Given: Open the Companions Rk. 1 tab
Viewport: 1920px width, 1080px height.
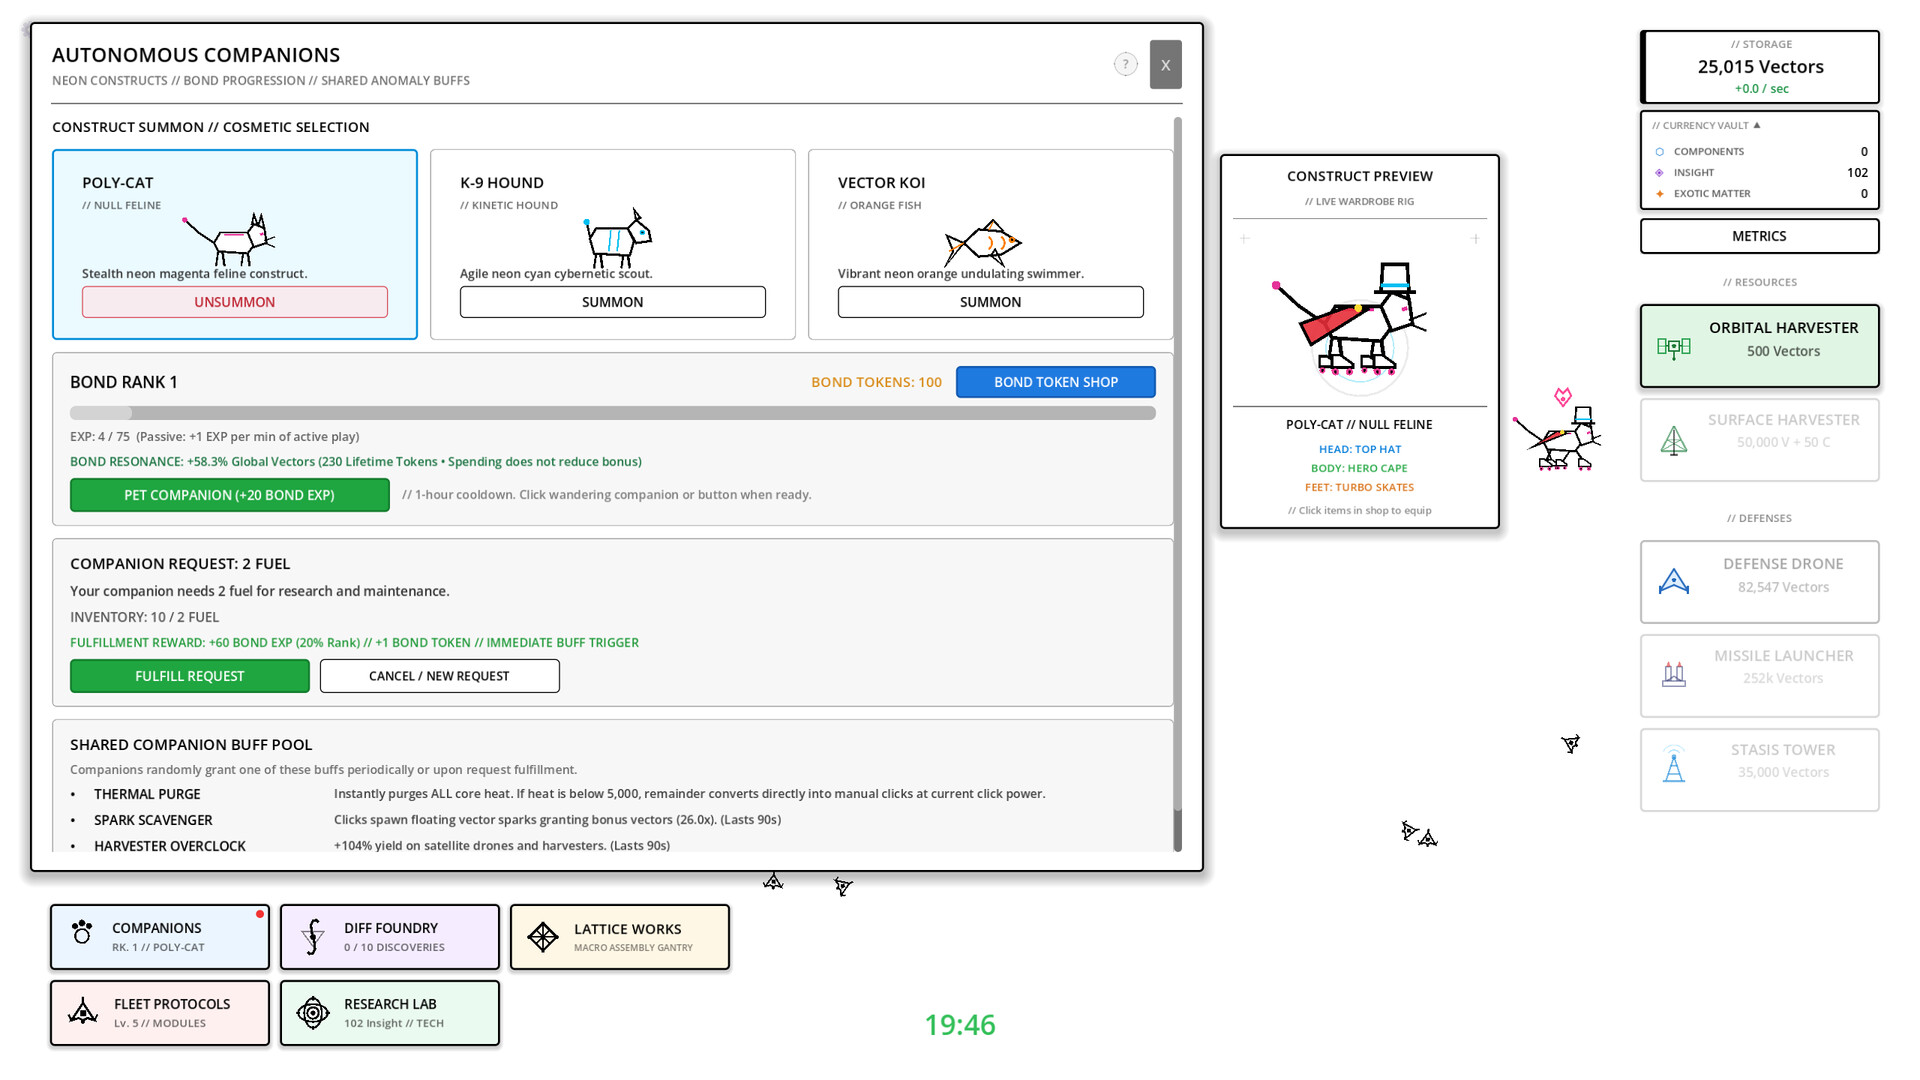Looking at the screenshot, I should point(160,937).
